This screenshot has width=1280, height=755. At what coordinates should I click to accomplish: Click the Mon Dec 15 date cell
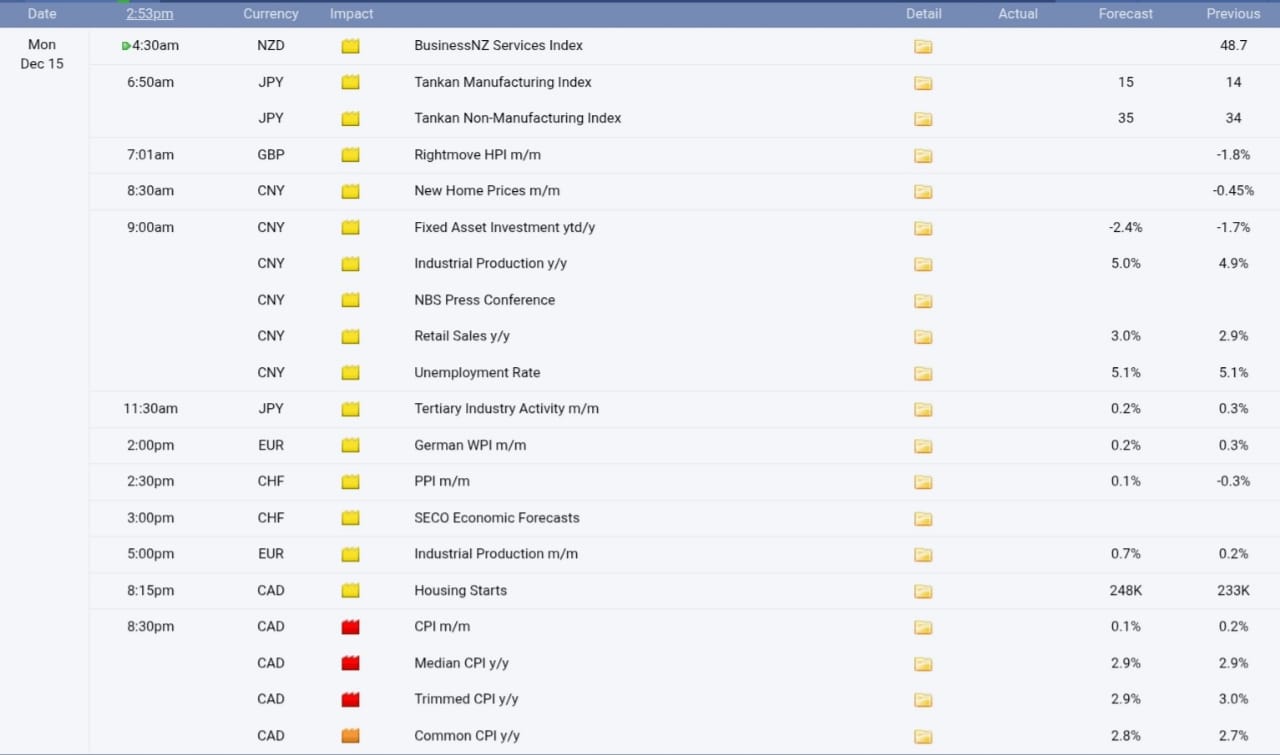coord(42,54)
